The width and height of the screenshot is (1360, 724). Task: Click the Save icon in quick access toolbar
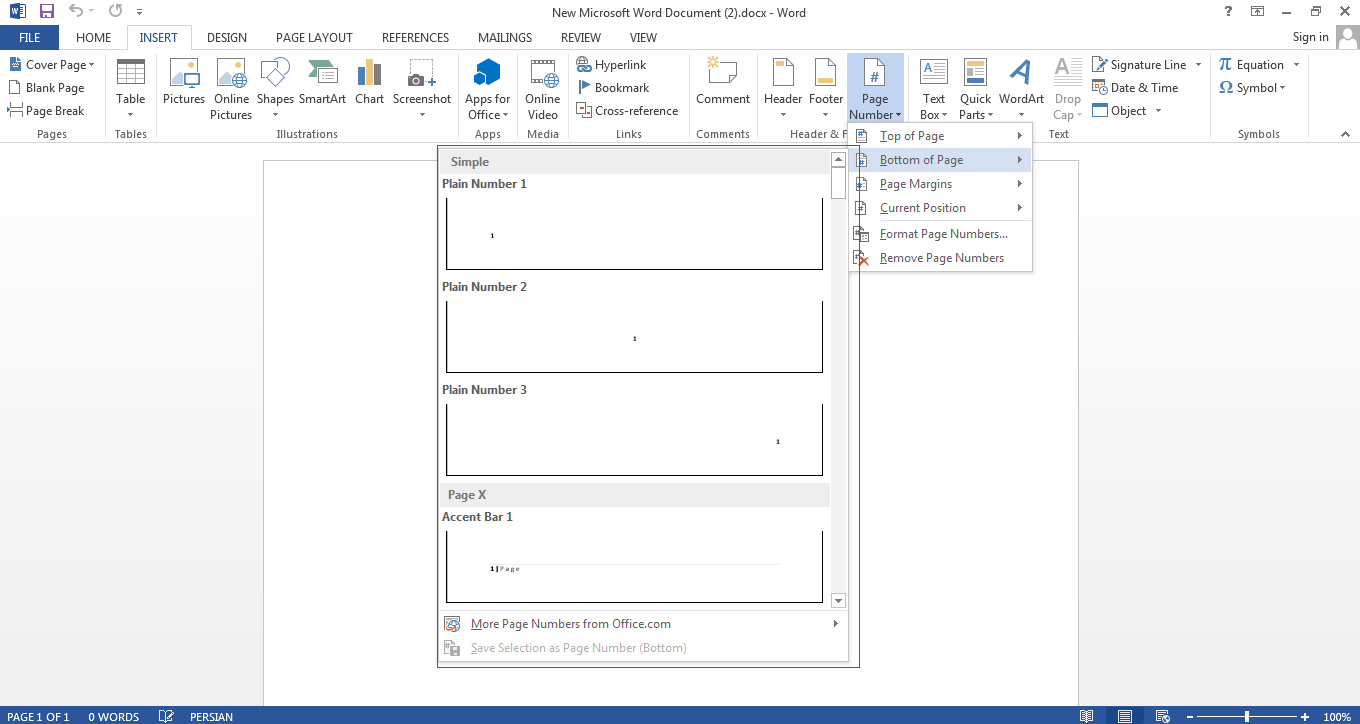point(47,12)
